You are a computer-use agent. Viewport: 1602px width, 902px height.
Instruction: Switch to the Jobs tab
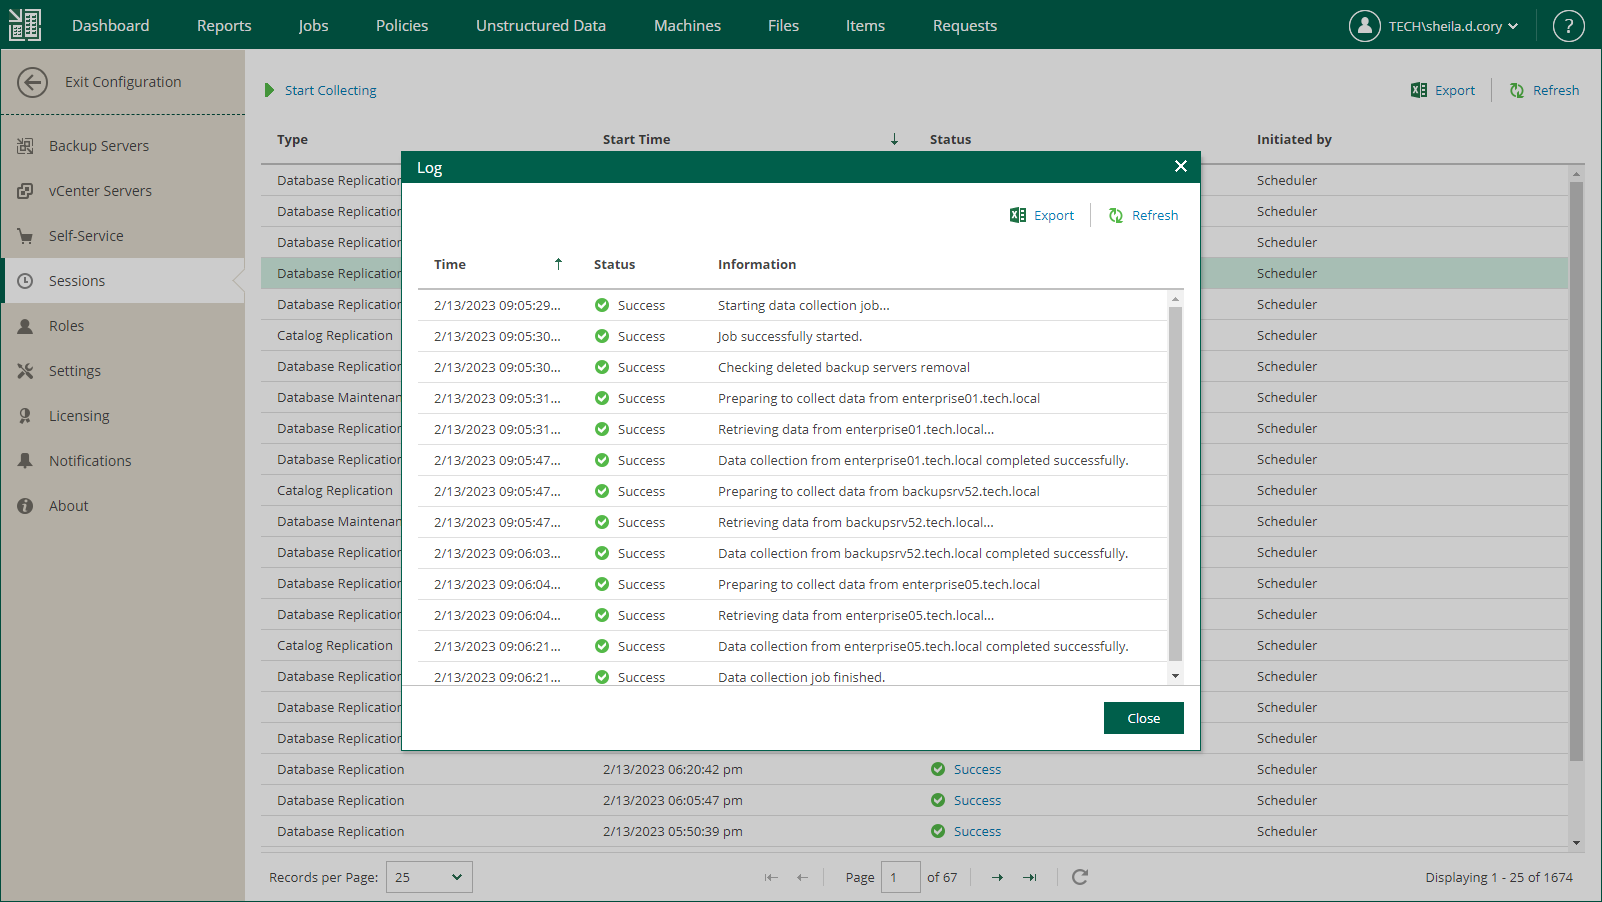click(314, 25)
